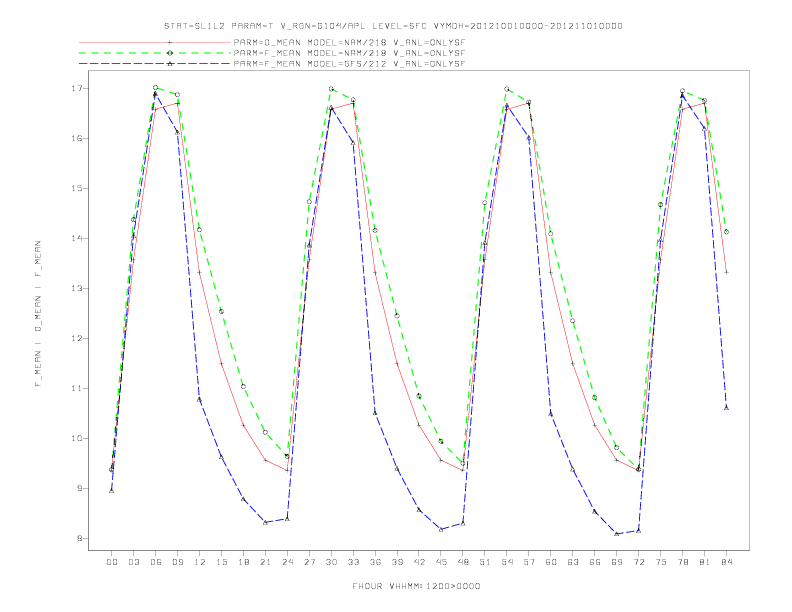The image size is (792, 612).
Task: Click the x-axis tick label 06
Action: 156,562
